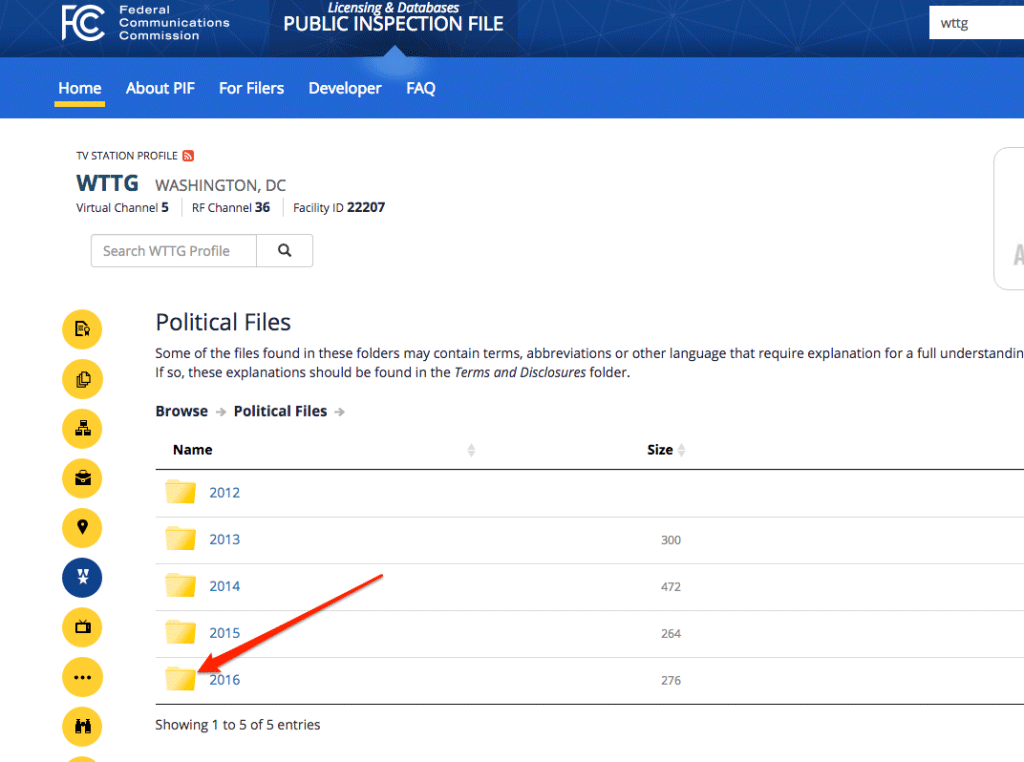1024x762 pixels.
Task: Go to the For Filers menu item
Action: pos(251,88)
